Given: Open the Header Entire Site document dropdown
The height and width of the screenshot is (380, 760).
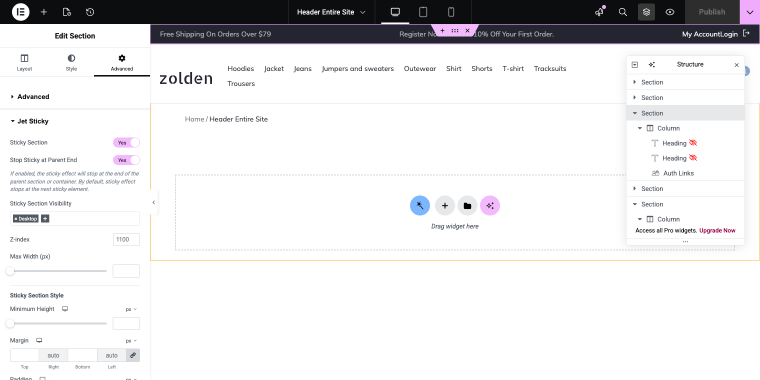Looking at the screenshot, I should (331, 12).
